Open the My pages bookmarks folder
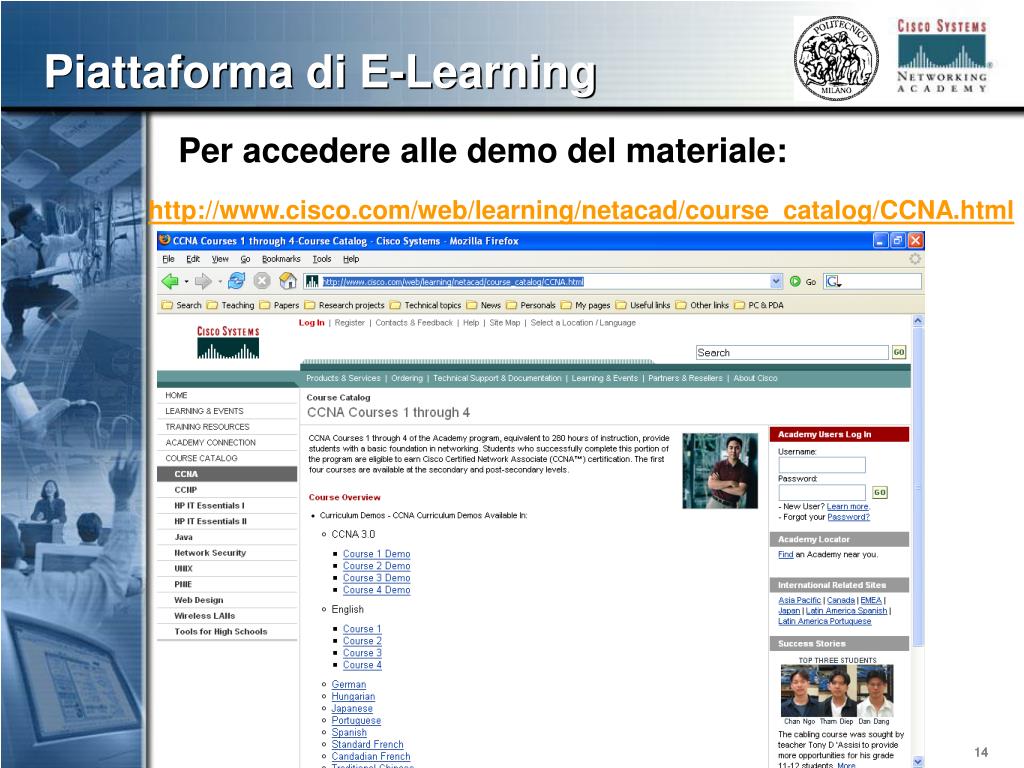 tap(585, 305)
